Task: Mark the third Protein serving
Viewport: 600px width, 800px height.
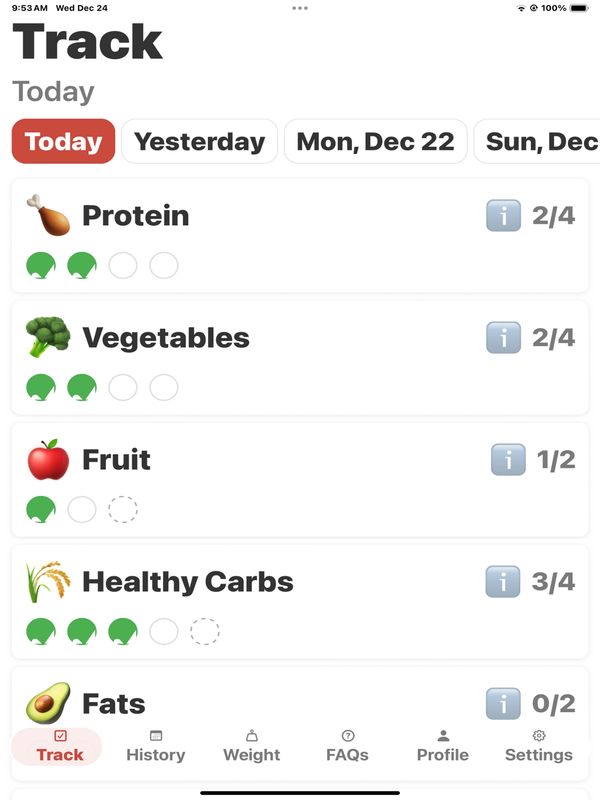Action: 123,266
